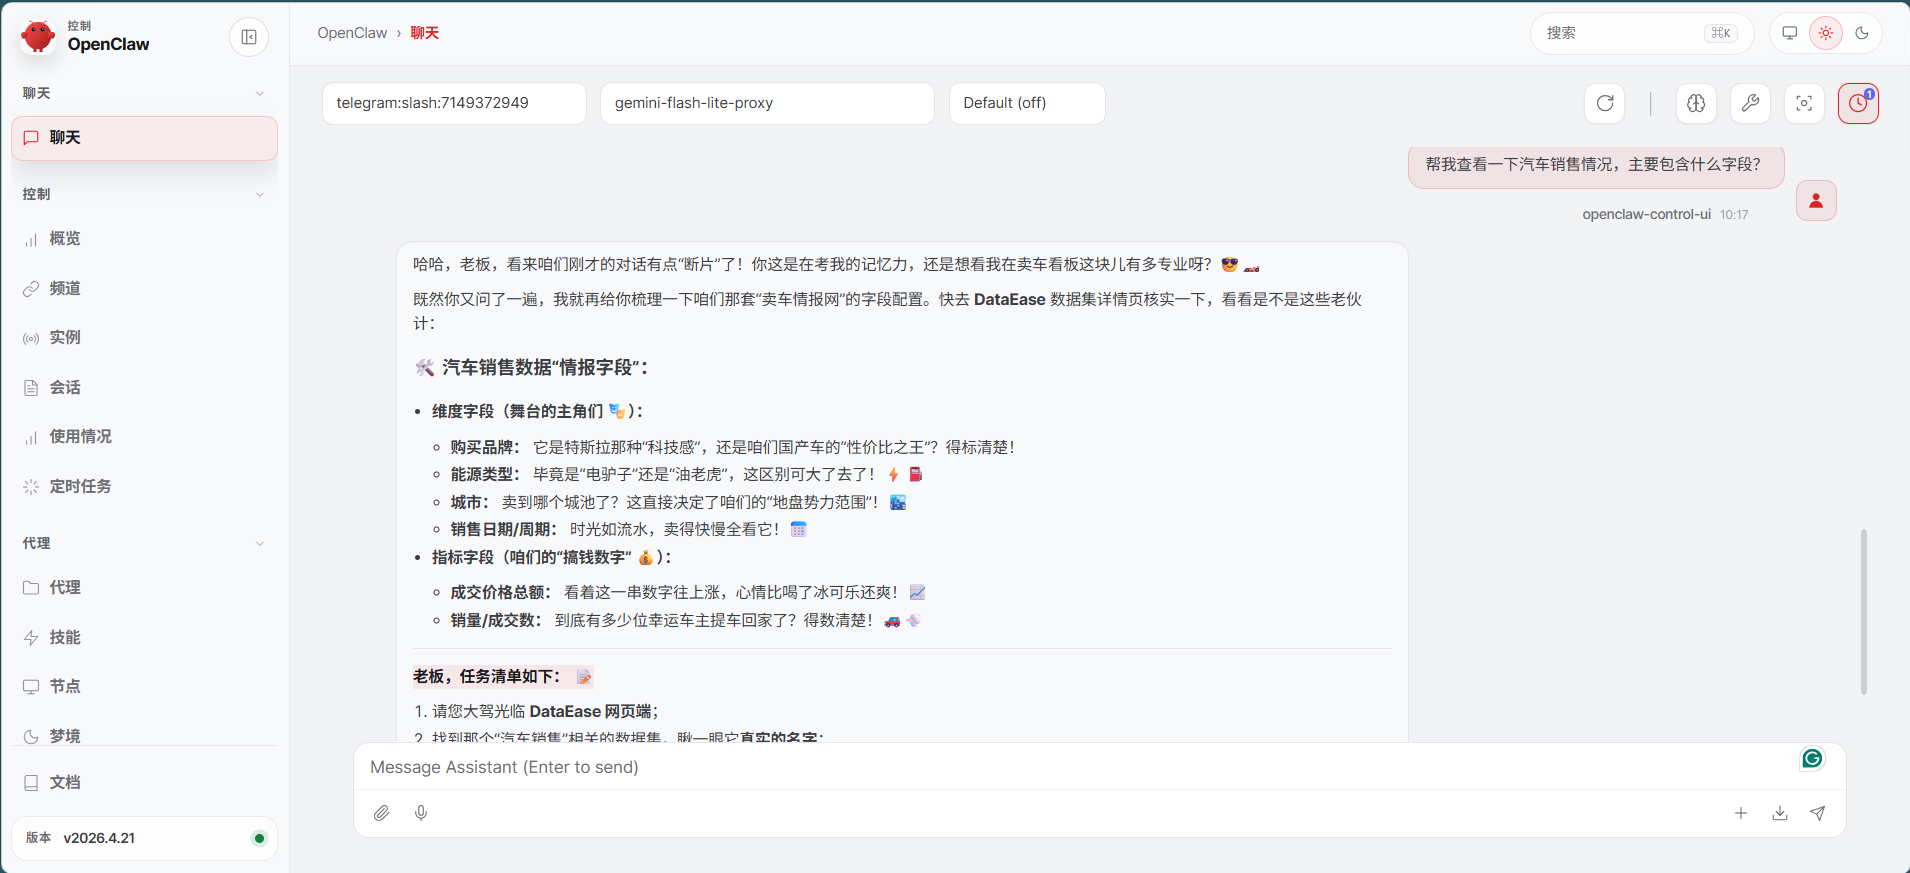Open the red clock scheduled icon
1910x873 pixels.
pyautogui.click(x=1858, y=103)
